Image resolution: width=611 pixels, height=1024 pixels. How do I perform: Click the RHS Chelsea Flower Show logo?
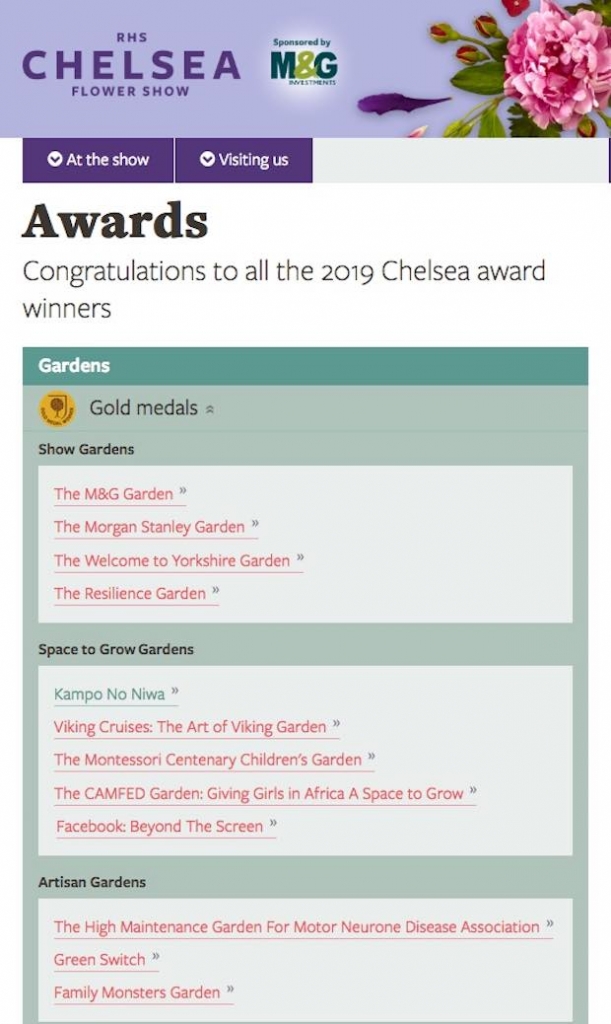pyautogui.click(x=131, y=65)
